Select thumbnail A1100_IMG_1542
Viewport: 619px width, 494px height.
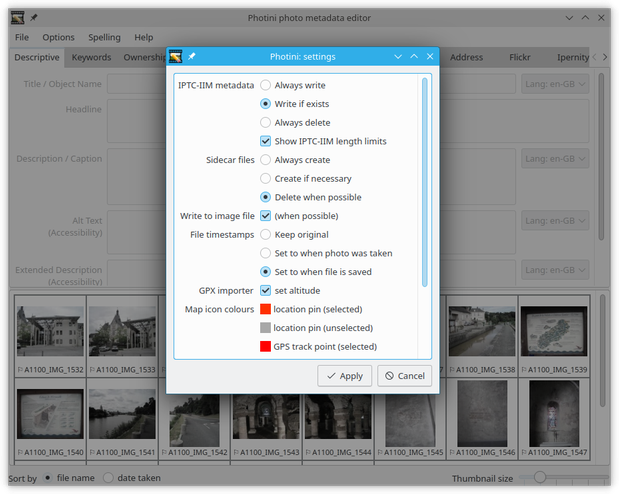click(x=194, y=426)
